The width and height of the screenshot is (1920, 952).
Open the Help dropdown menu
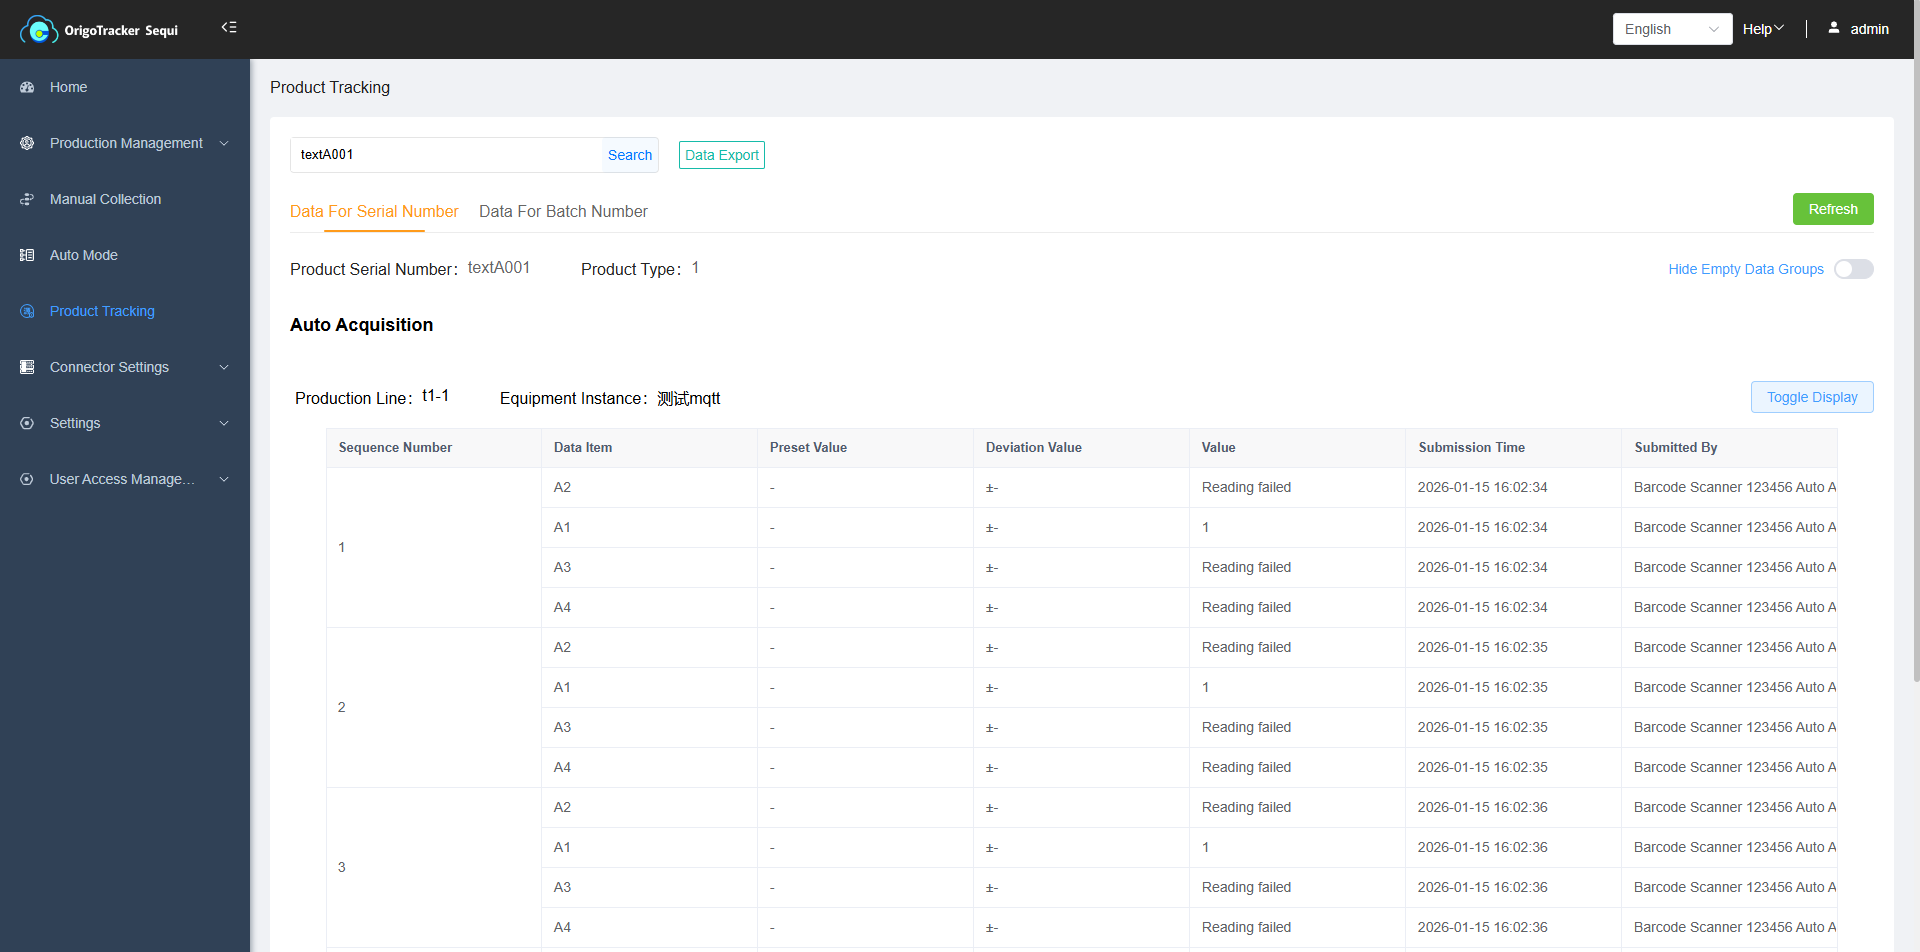coord(1763,30)
